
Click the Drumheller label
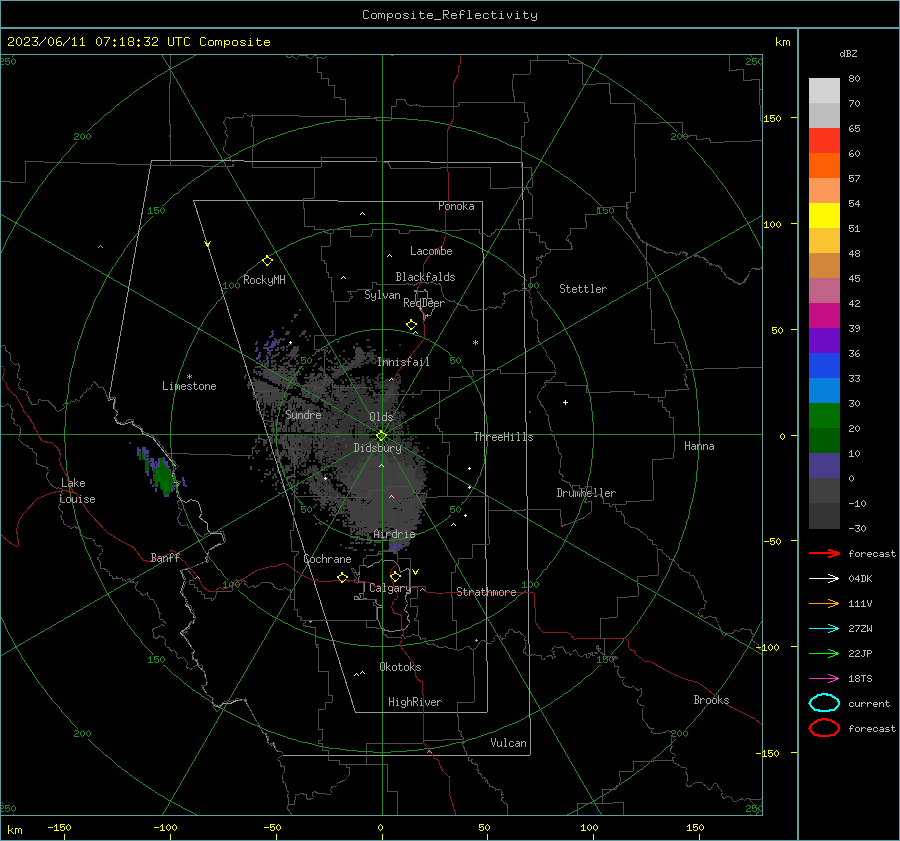(586, 493)
